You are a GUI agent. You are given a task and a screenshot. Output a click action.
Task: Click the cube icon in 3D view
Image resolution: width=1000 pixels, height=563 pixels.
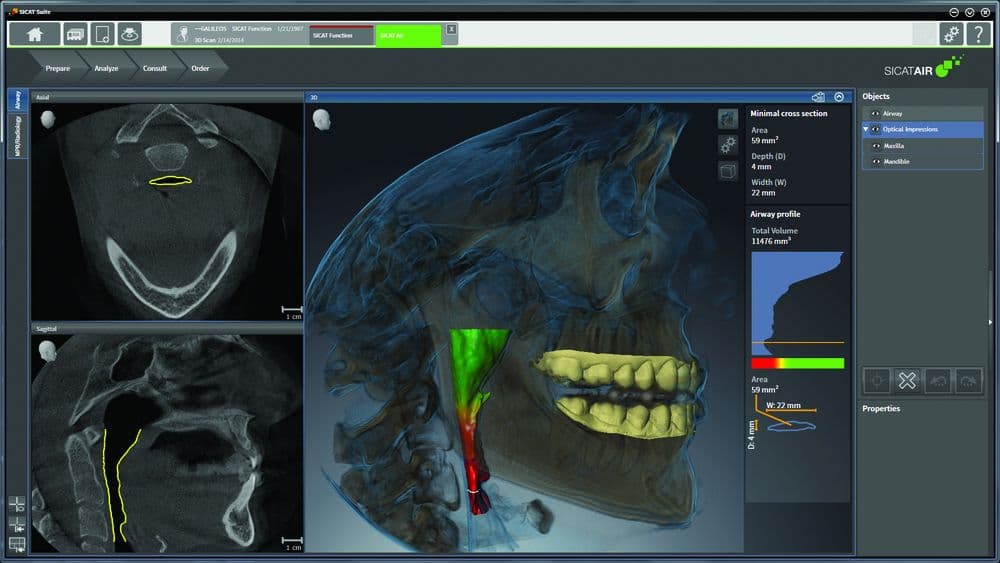tap(728, 170)
